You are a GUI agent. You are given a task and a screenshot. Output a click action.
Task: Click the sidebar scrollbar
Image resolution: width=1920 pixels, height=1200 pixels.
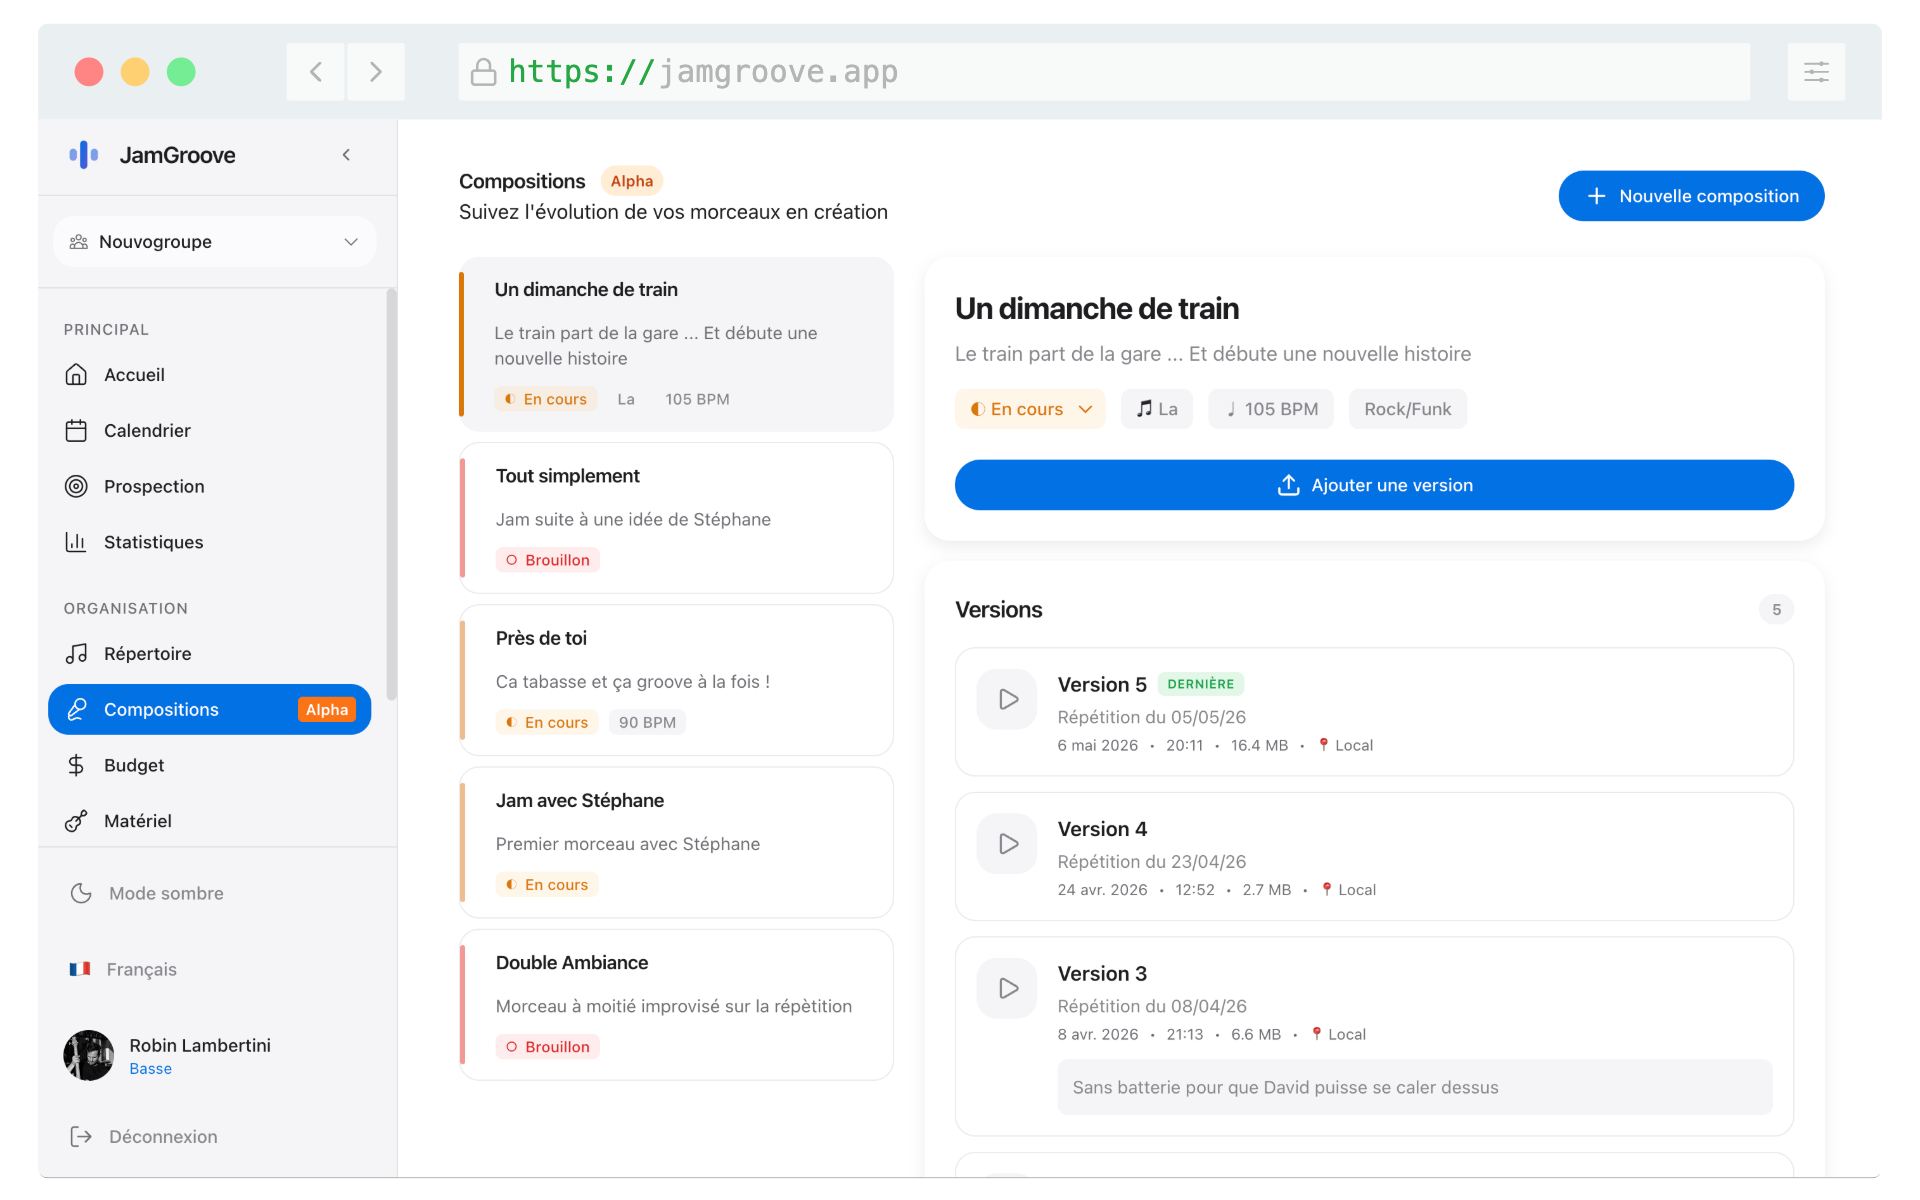point(391,495)
